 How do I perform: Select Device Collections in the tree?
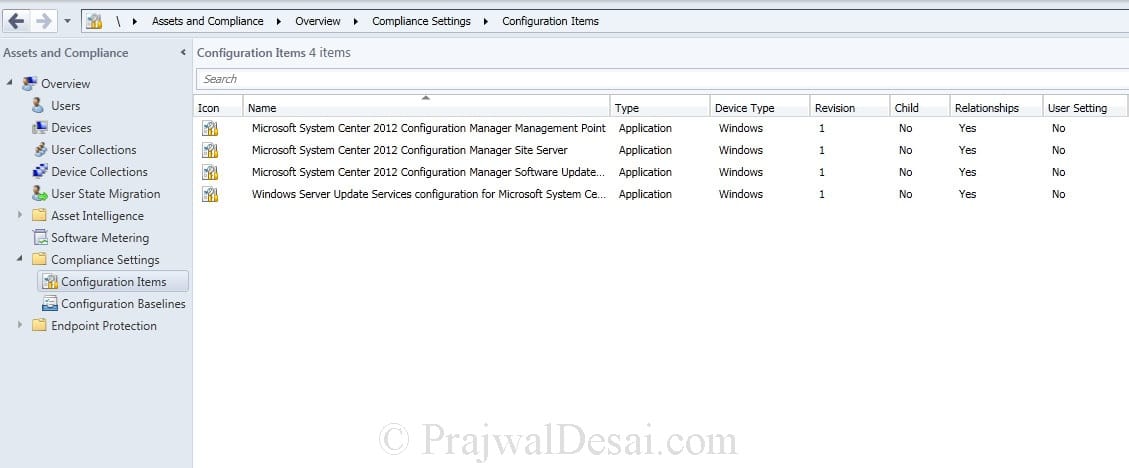point(99,171)
